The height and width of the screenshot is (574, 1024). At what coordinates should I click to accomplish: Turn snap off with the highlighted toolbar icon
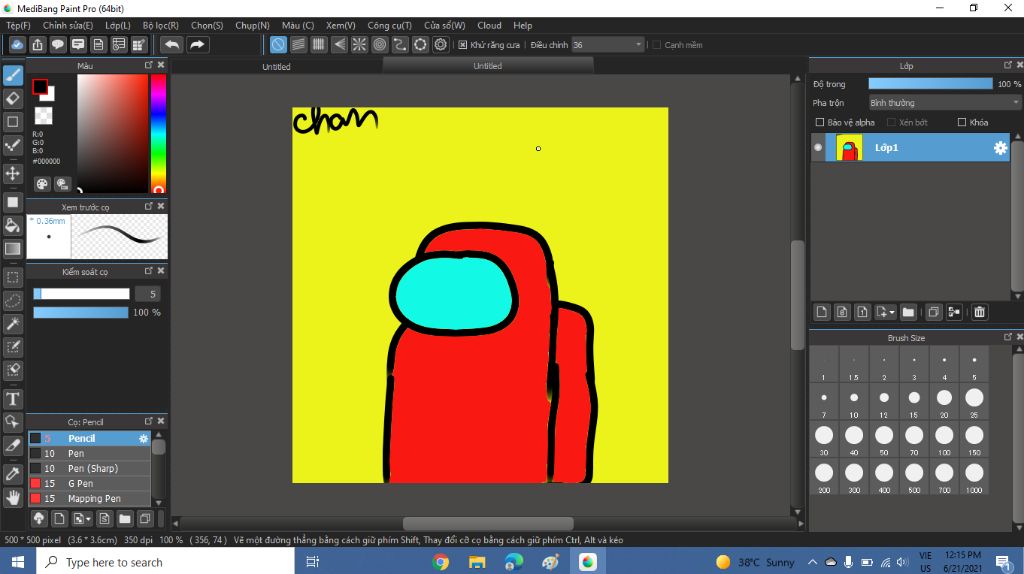(x=278, y=44)
